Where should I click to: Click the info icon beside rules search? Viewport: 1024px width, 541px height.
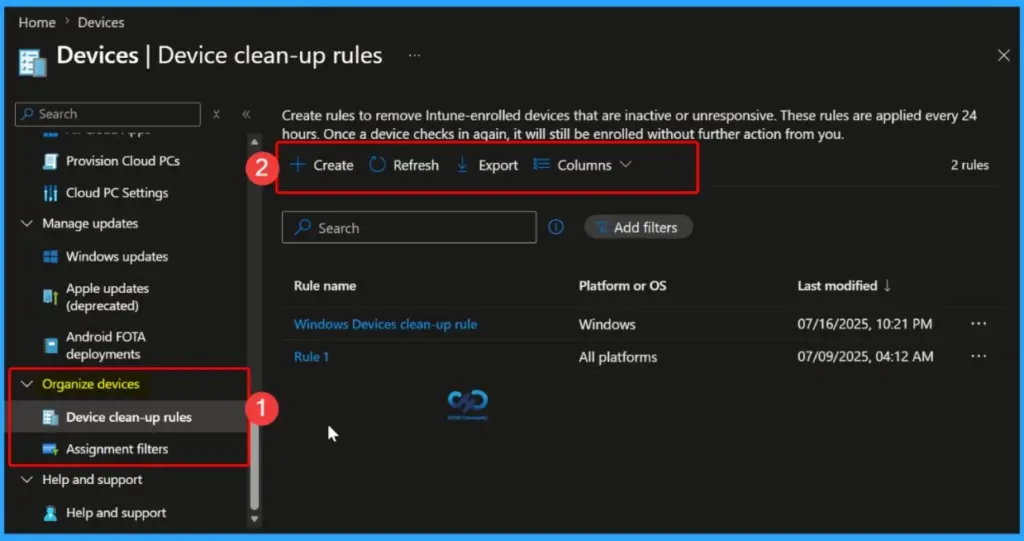tap(556, 227)
